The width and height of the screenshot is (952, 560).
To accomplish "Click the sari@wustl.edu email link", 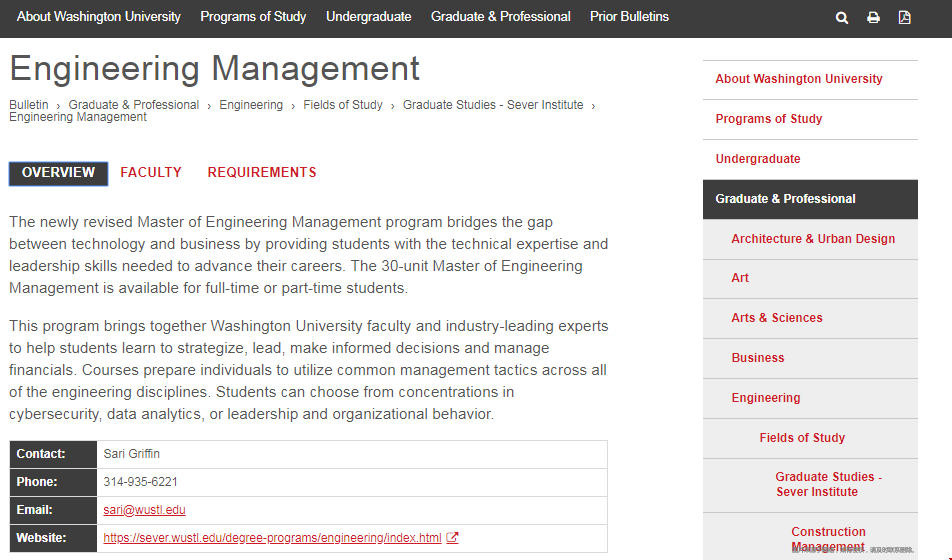I will 144,510.
